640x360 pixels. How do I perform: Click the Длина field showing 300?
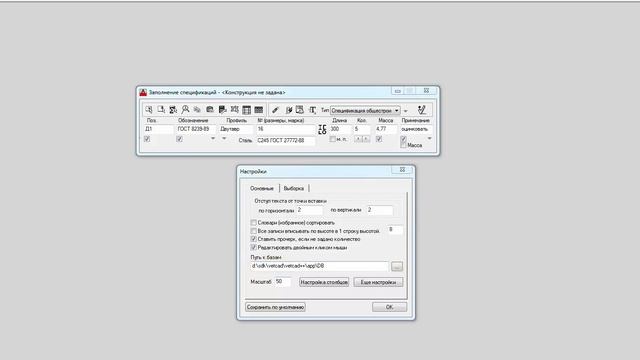(x=340, y=129)
